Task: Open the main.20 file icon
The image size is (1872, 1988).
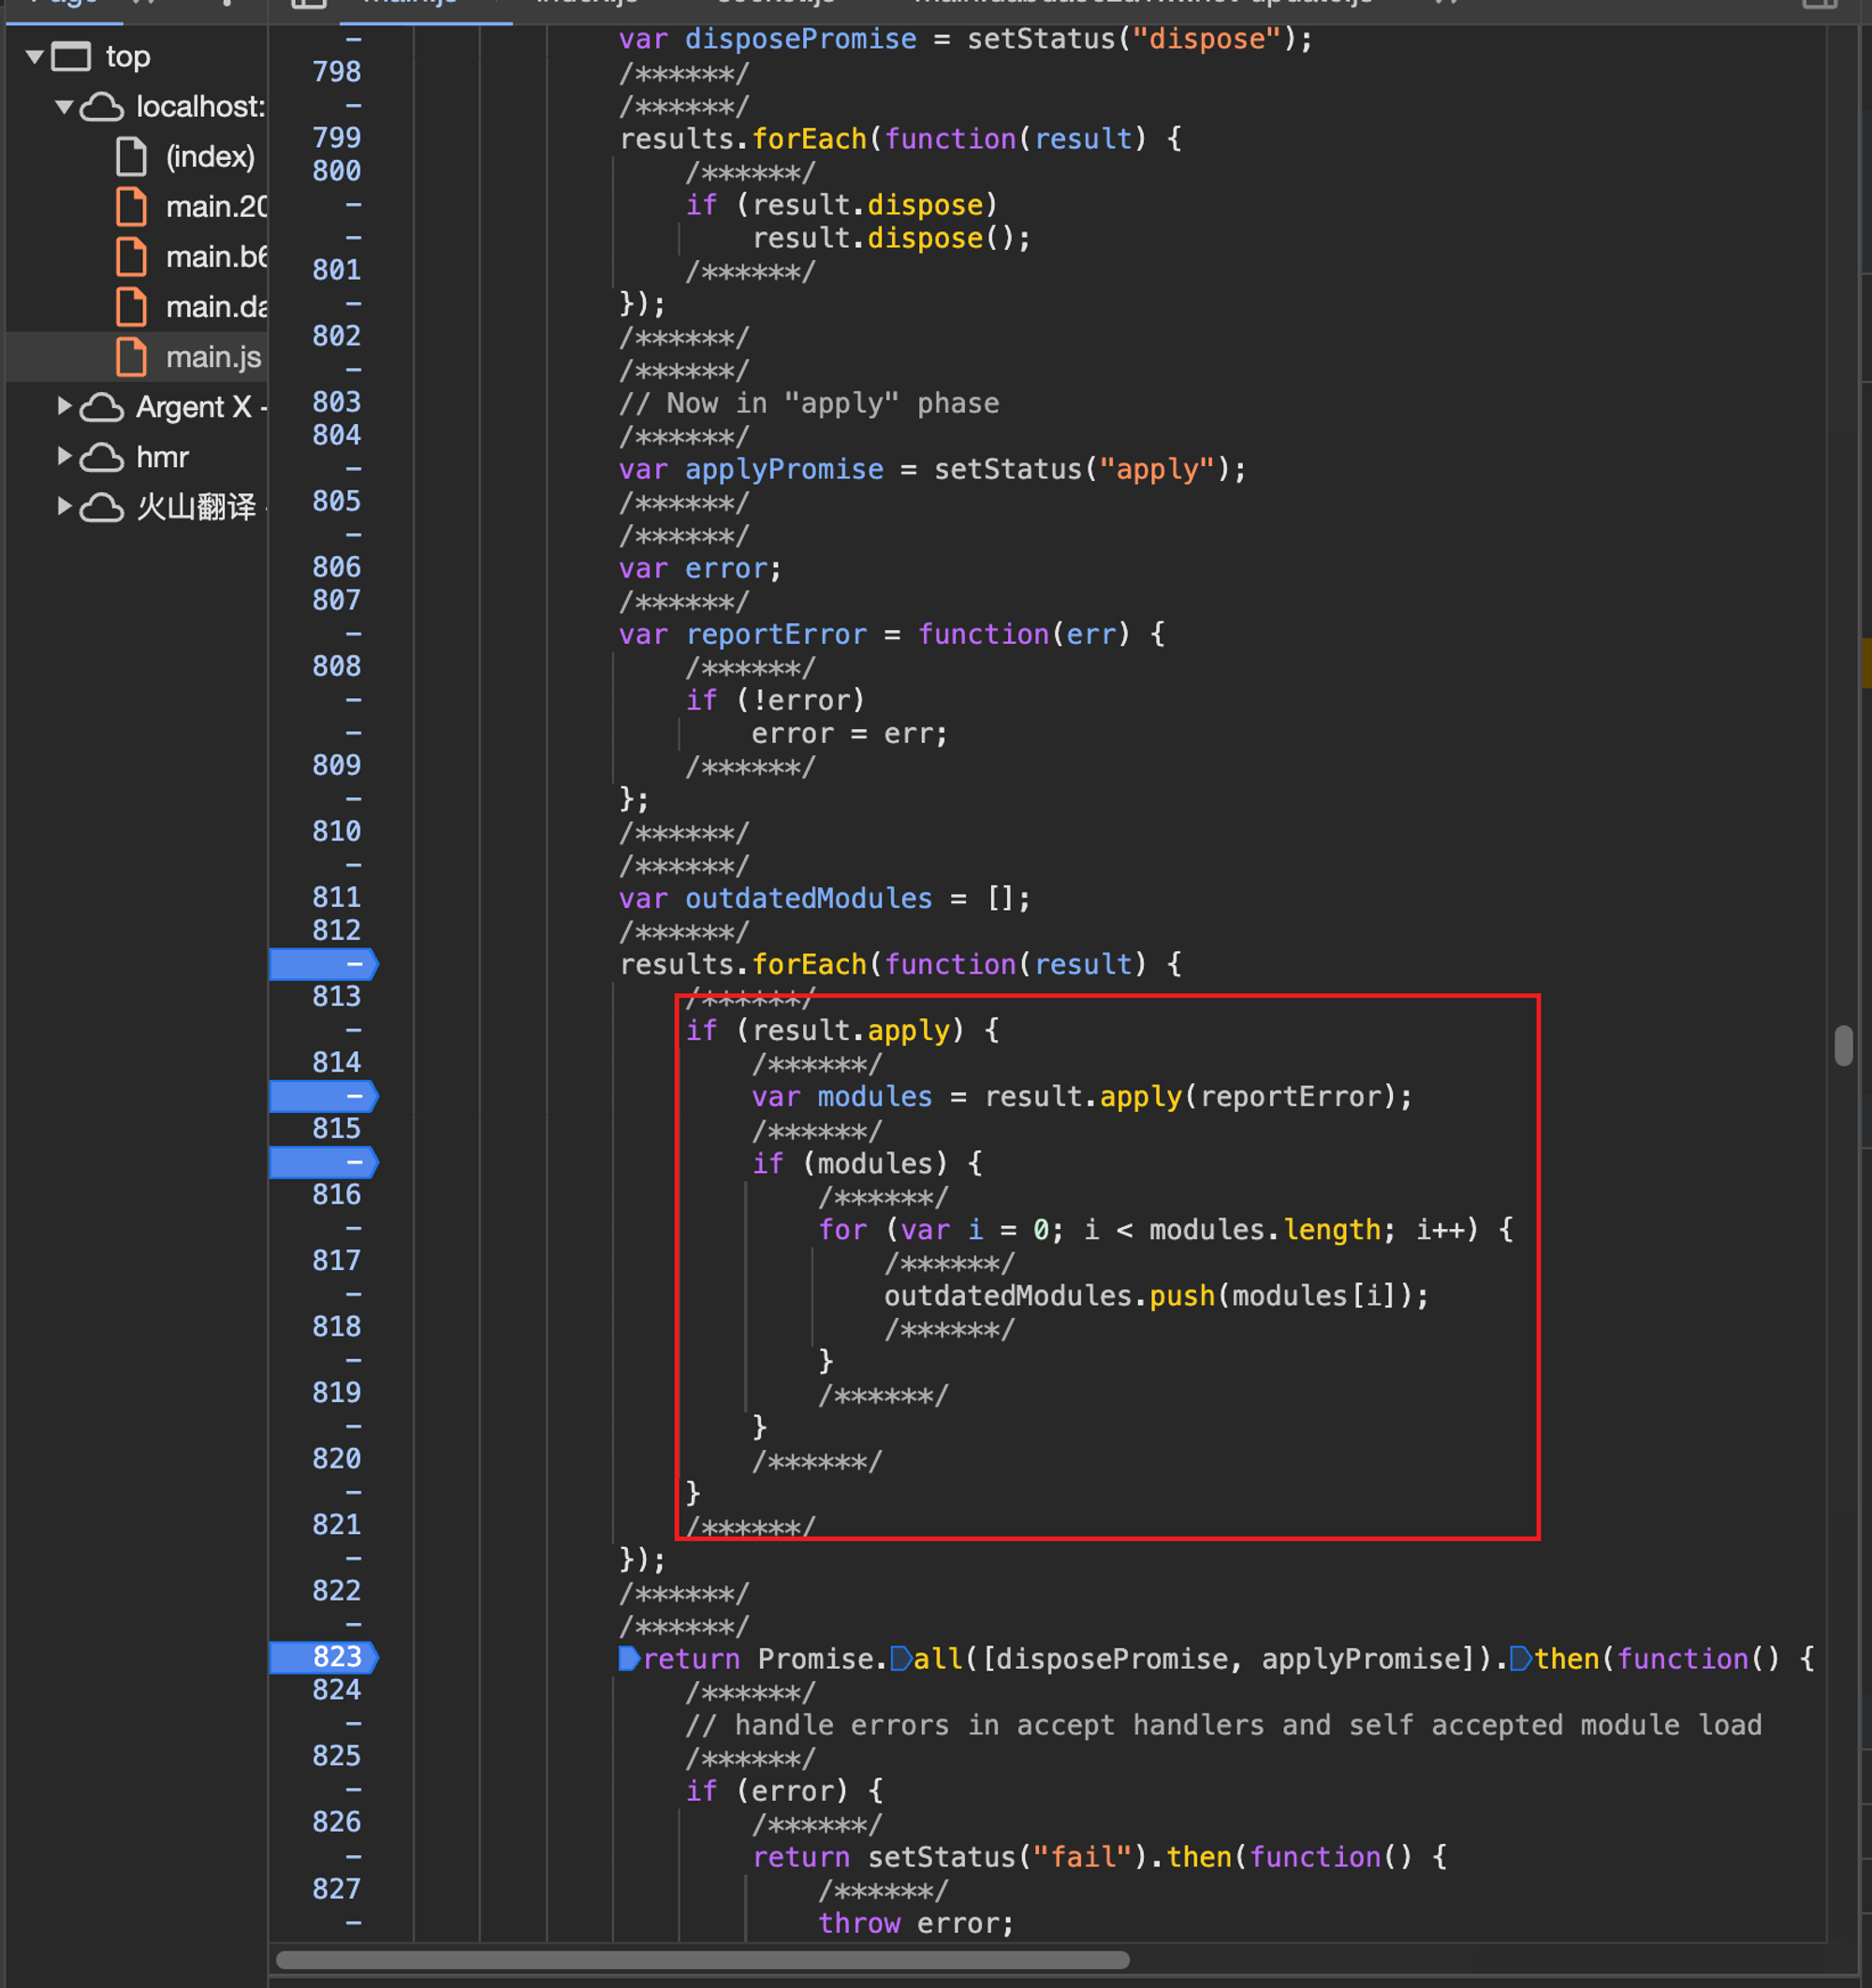Action: pyautogui.click(x=132, y=207)
